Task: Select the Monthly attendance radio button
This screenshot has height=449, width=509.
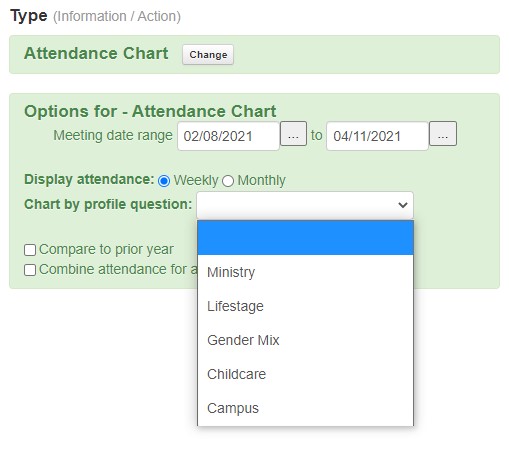Action: [228, 181]
